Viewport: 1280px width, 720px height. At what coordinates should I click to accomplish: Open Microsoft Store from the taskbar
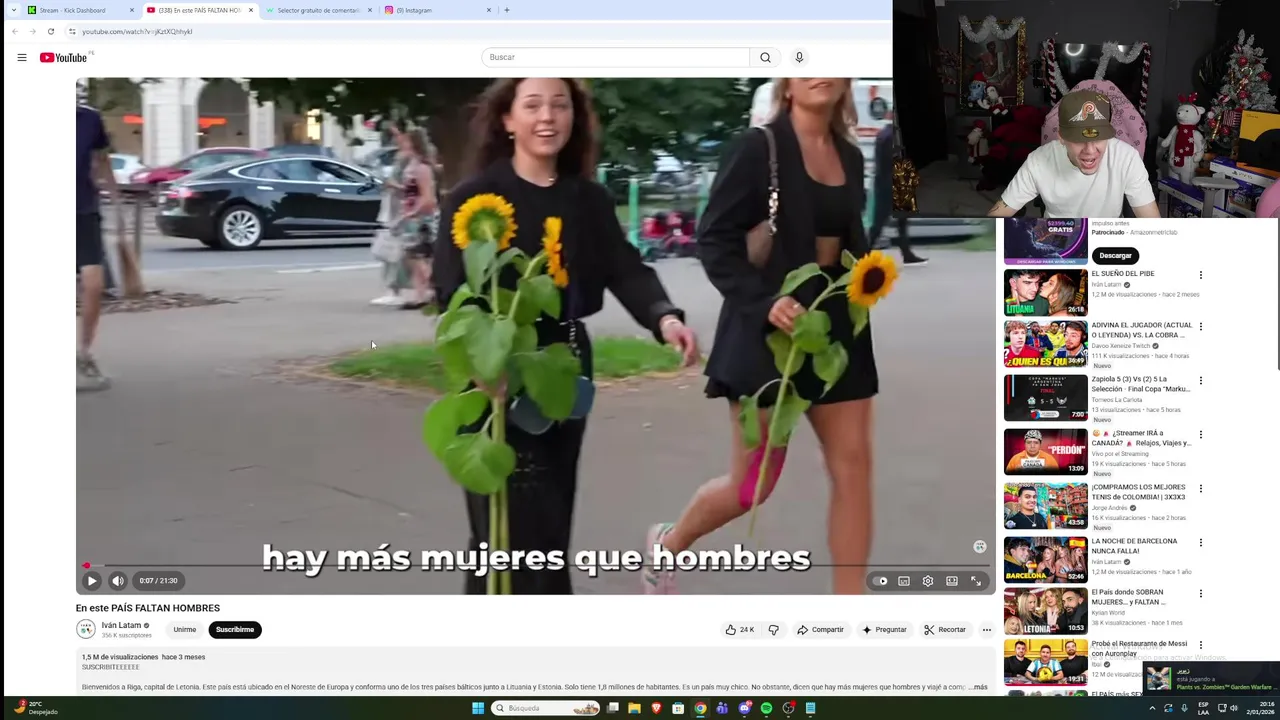(x=678, y=709)
